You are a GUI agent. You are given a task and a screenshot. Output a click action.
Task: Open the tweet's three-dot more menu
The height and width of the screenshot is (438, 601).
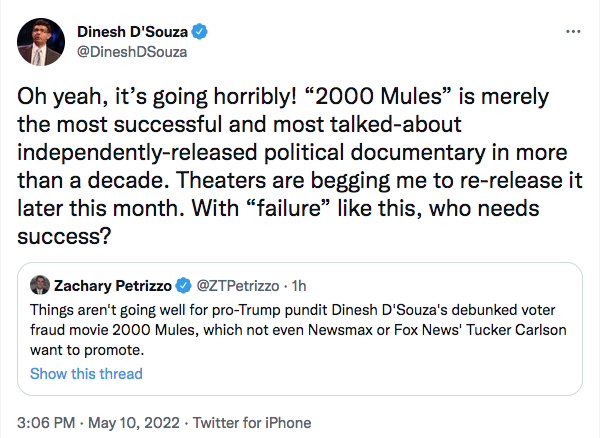(573, 31)
